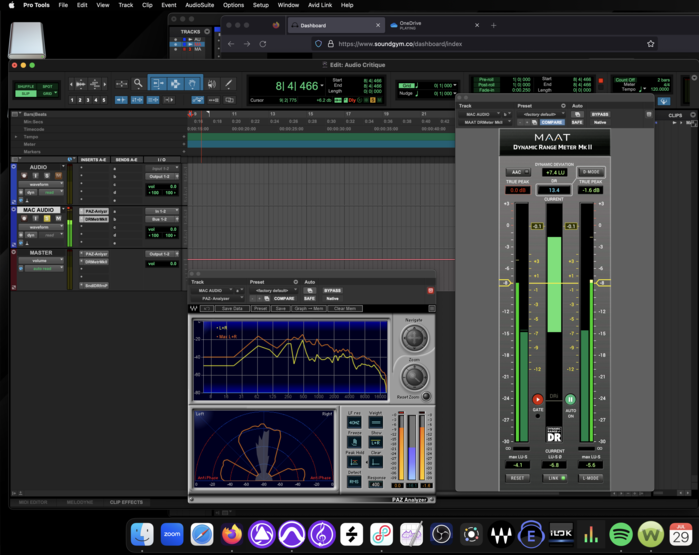Screen dimensions: 699x555
Task: Open Bus 1-2 output selector on MAC AUDIO
Action: pos(162,219)
